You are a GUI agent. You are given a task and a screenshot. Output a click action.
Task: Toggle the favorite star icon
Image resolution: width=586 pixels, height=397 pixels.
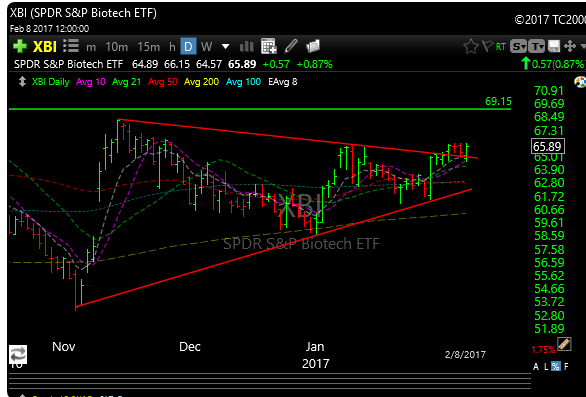pyautogui.click(x=471, y=46)
